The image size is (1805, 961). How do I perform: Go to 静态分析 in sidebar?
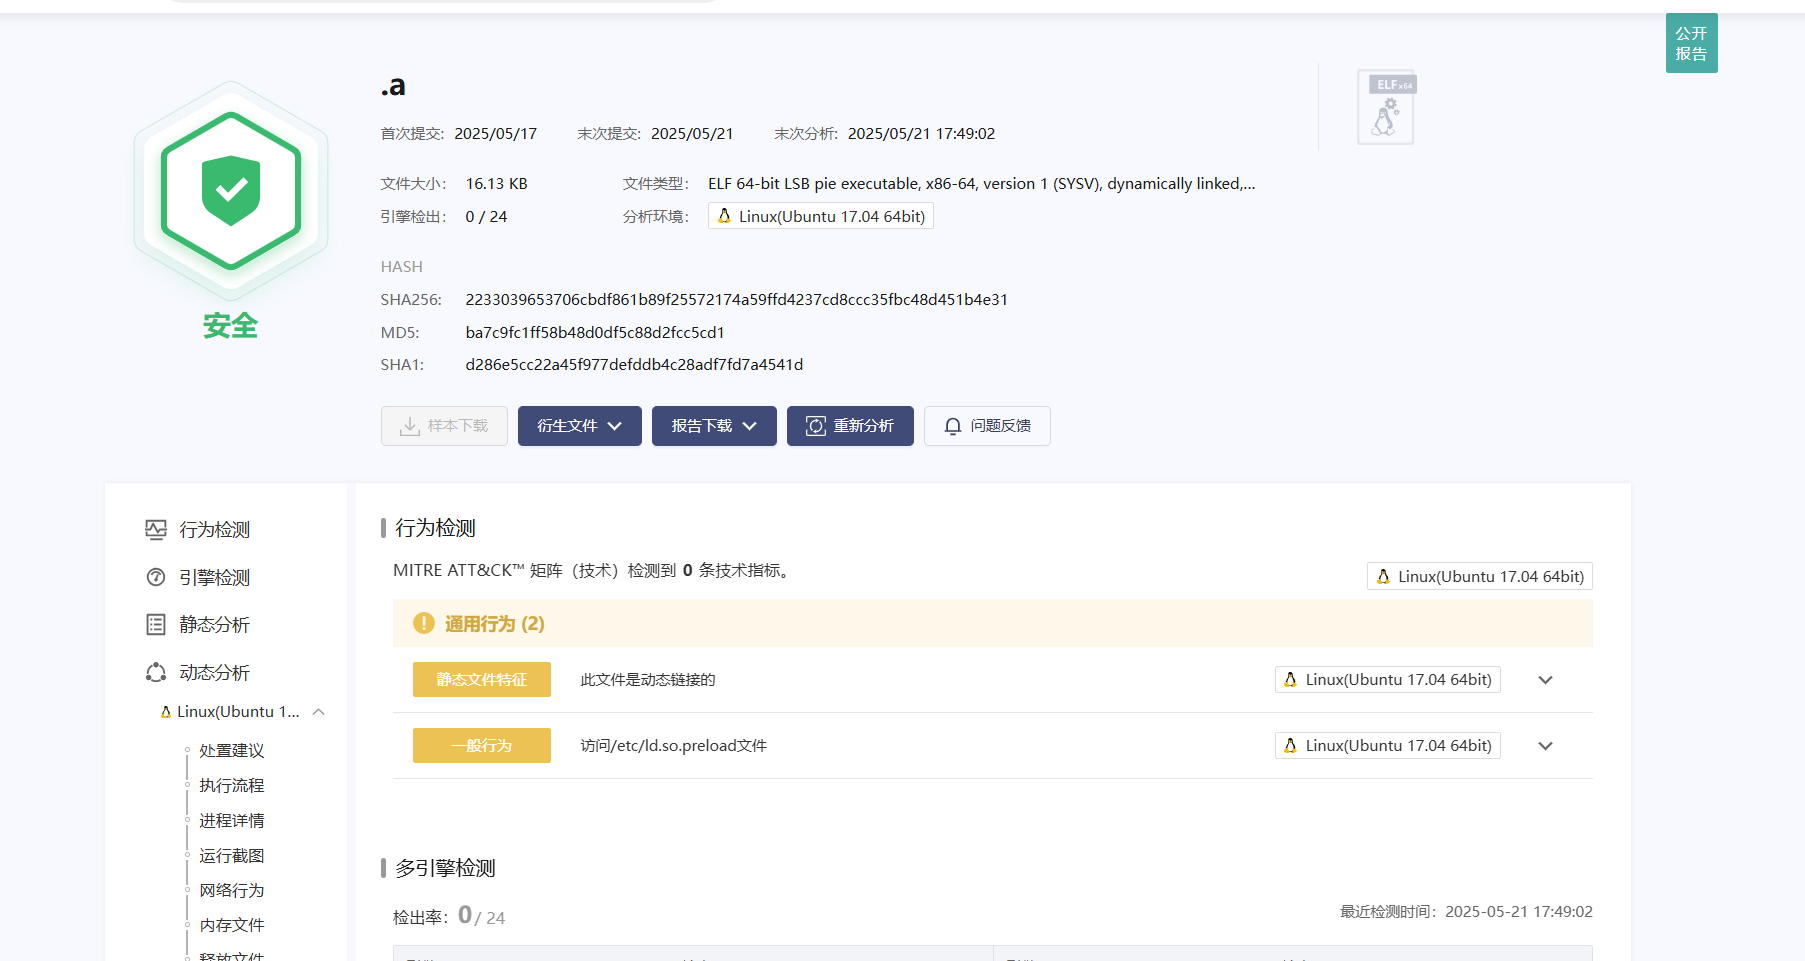coord(214,625)
